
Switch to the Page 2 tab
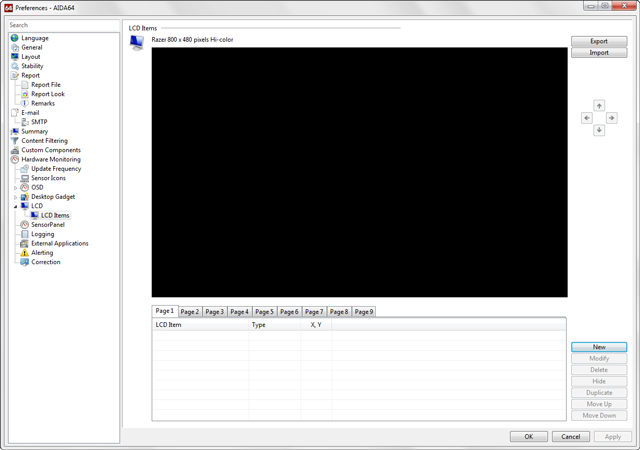(190, 312)
